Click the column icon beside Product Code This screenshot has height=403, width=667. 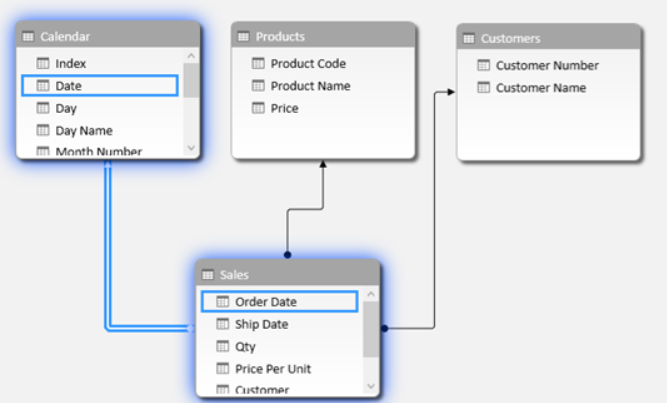coord(258,64)
